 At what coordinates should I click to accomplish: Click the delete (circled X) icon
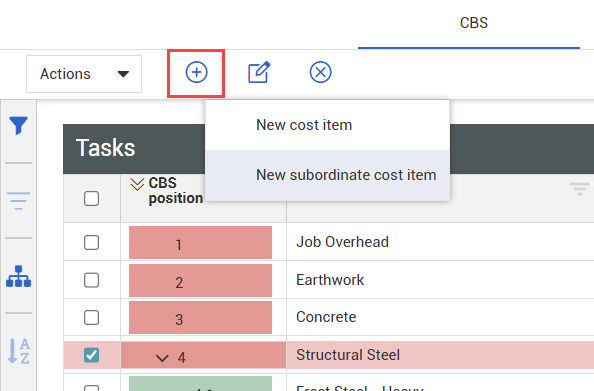click(320, 72)
